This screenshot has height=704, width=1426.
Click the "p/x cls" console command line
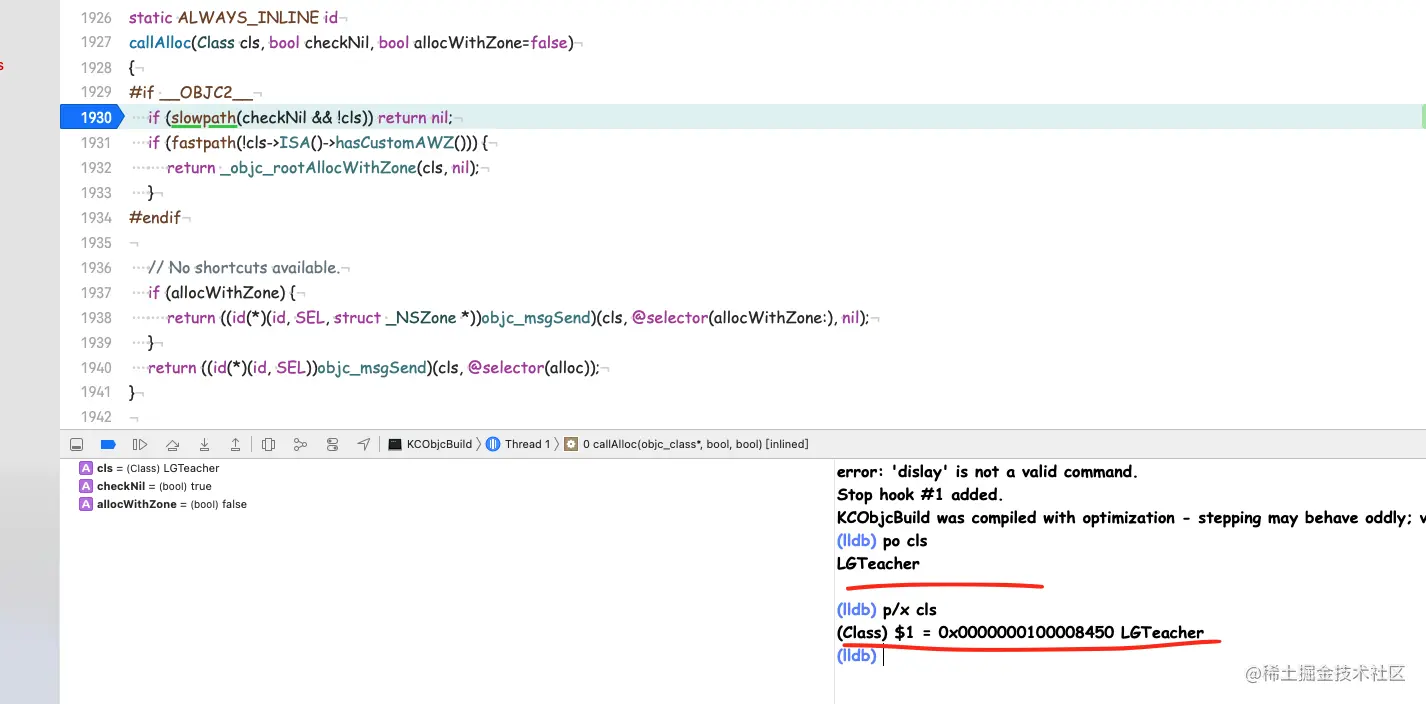click(887, 610)
